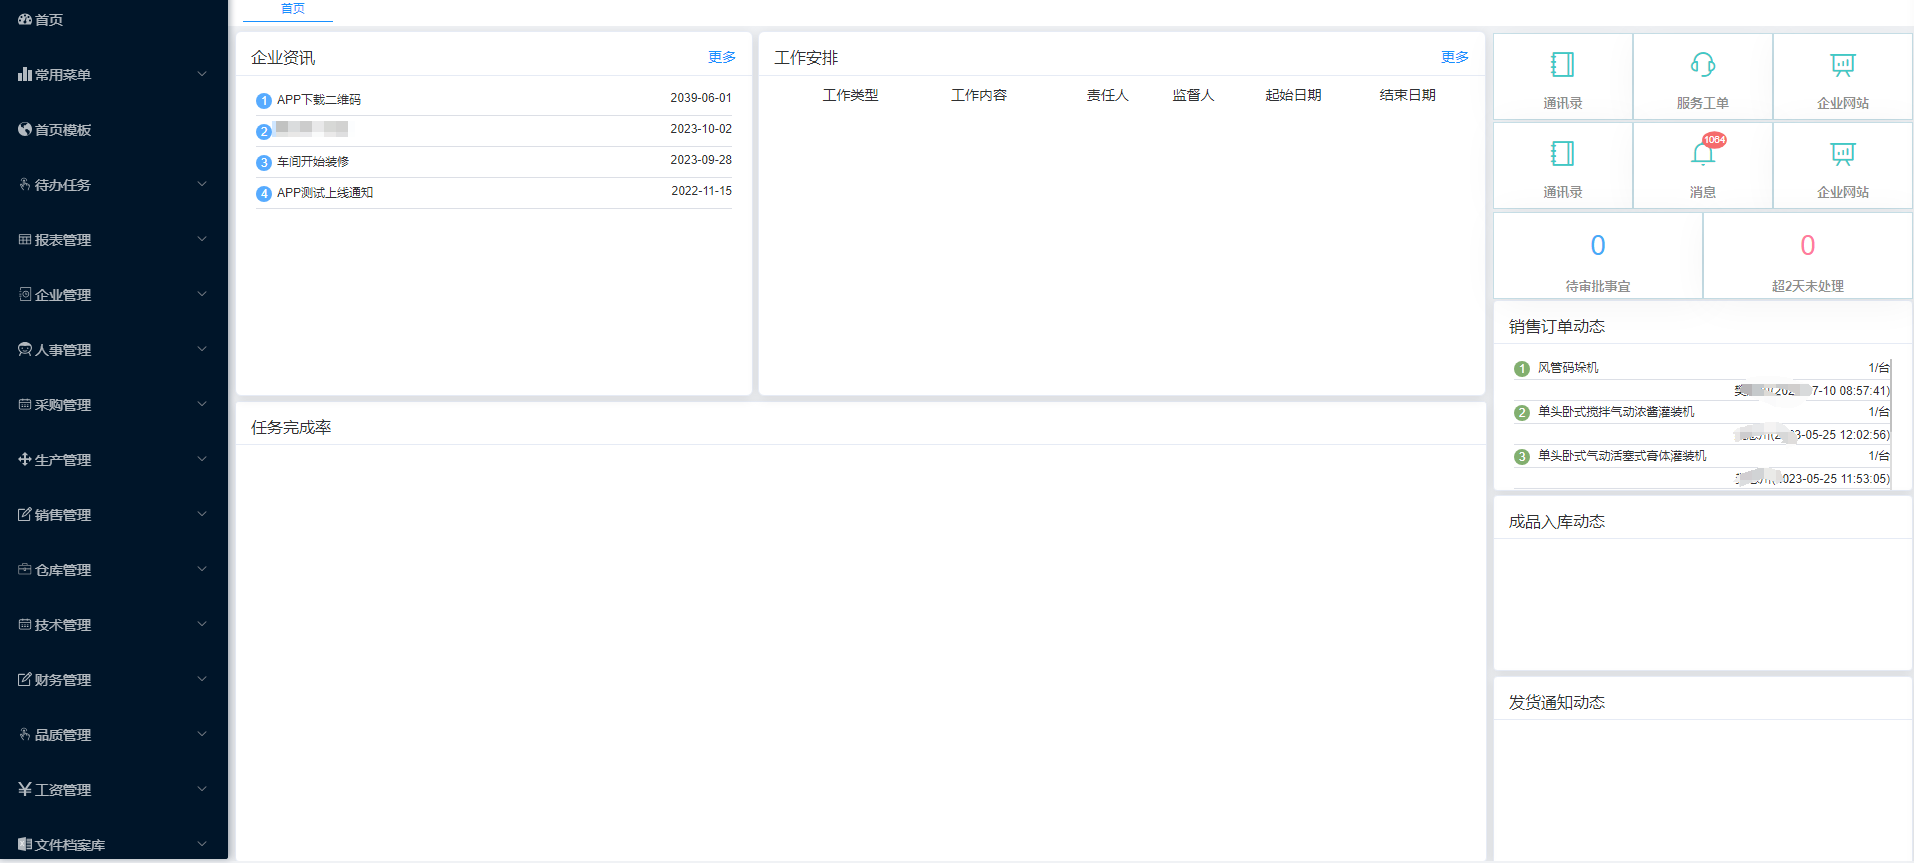Click the 工资管理 yen icon
This screenshot has height=863, width=1914.
click(x=25, y=789)
